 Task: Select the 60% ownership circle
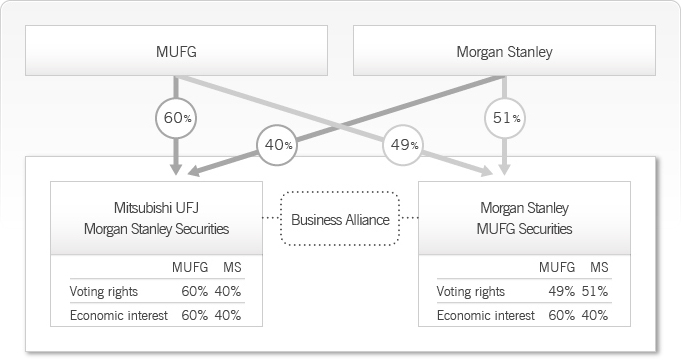click(x=176, y=118)
